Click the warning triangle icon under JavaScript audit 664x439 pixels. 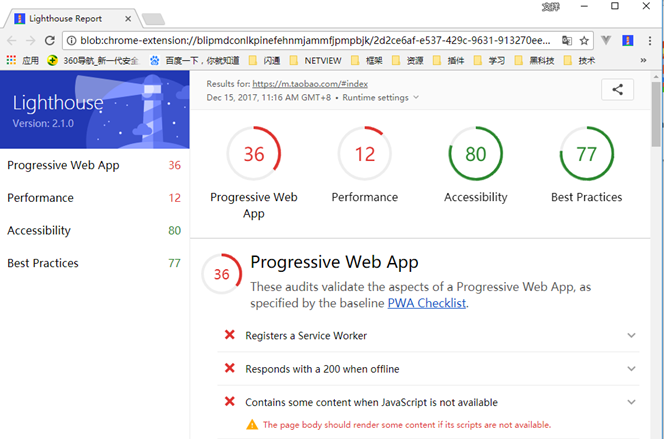click(x=252, y=424)
